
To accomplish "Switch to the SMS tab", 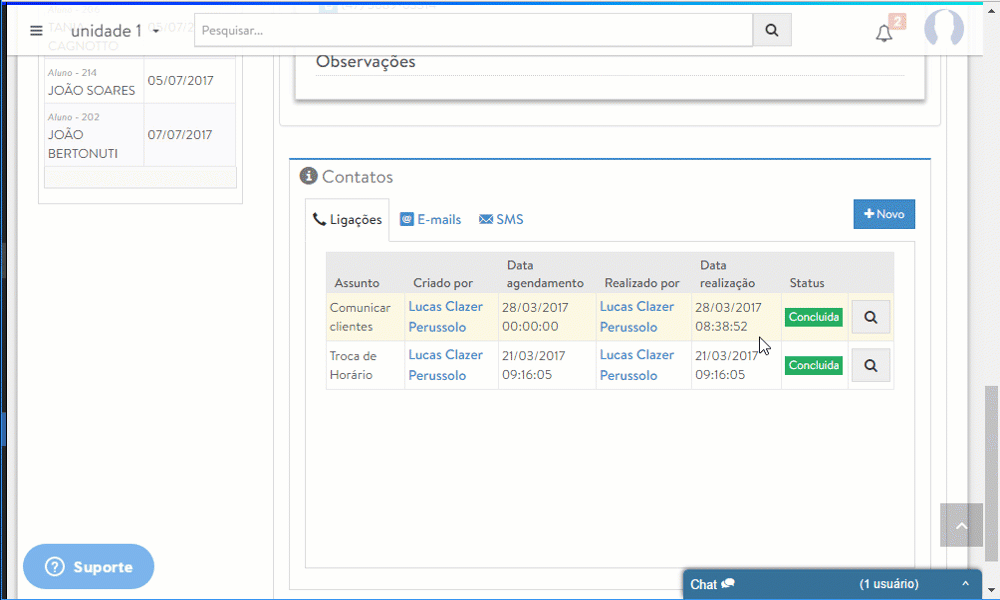I will 501,219.
